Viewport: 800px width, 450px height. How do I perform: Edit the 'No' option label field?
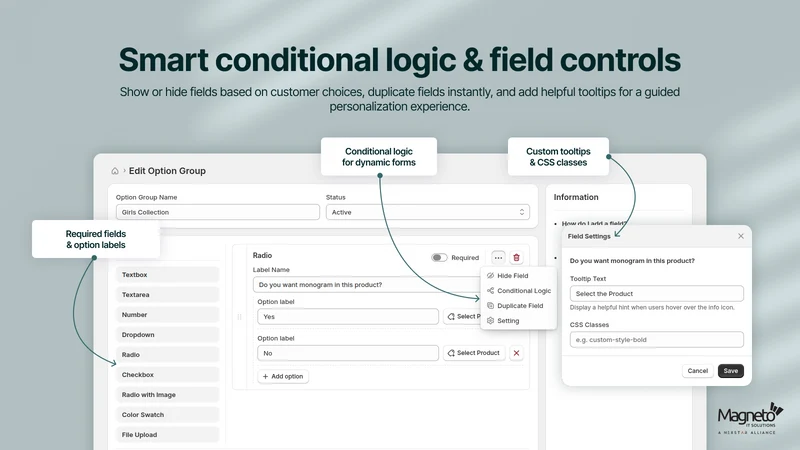tap(348, 353)
